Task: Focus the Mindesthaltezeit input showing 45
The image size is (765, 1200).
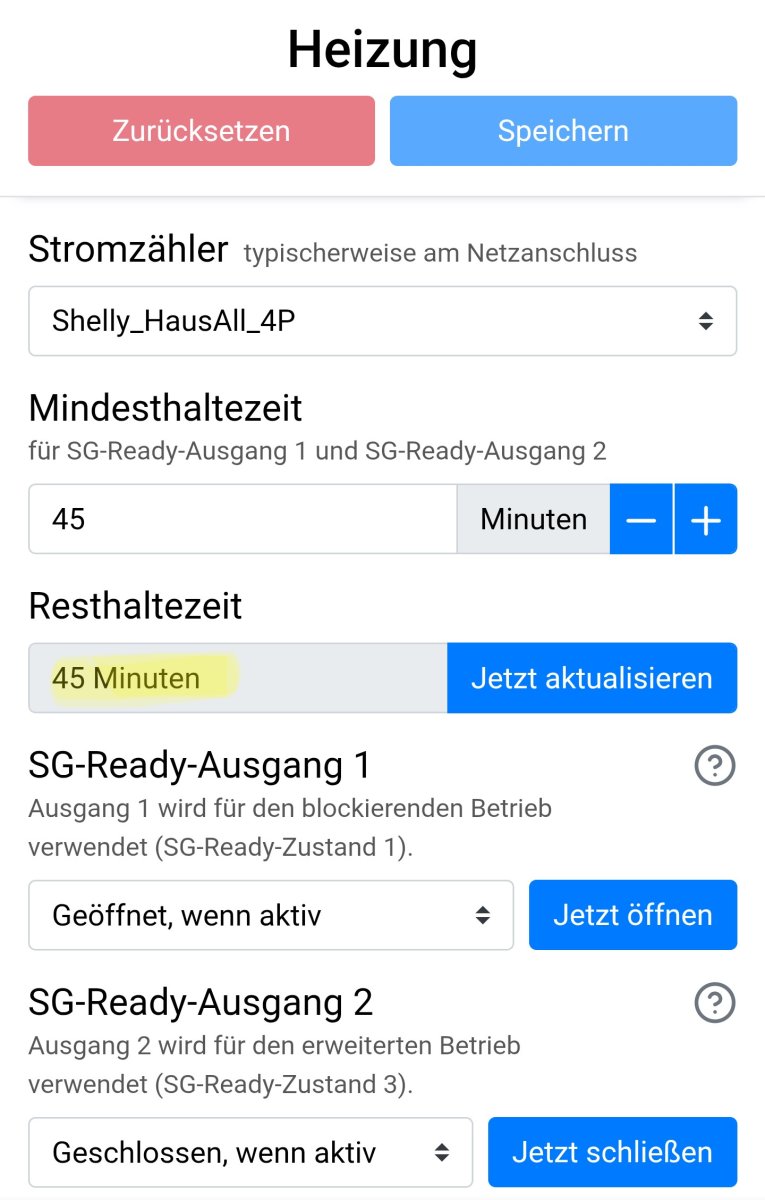Action: [x=242, y=519]
